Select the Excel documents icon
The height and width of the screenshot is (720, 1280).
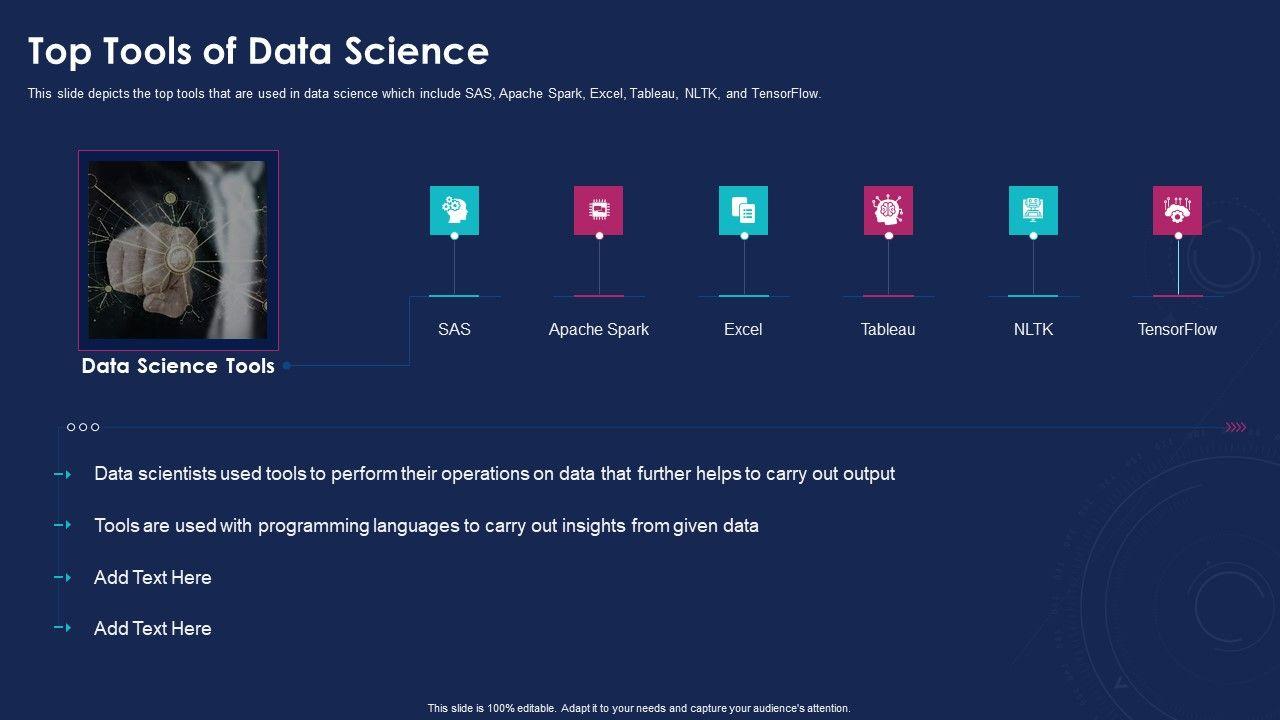pos(743,210)
